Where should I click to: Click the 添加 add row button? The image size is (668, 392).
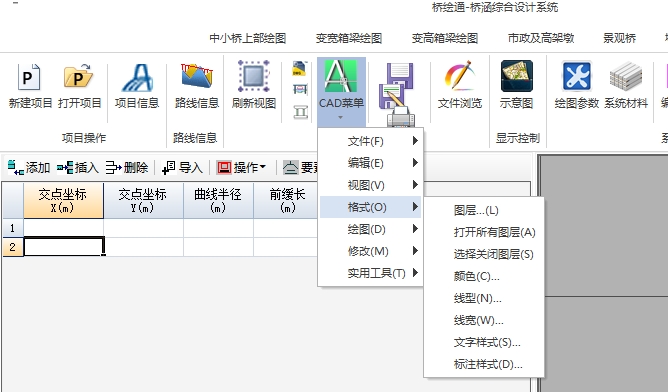(29, 167)
